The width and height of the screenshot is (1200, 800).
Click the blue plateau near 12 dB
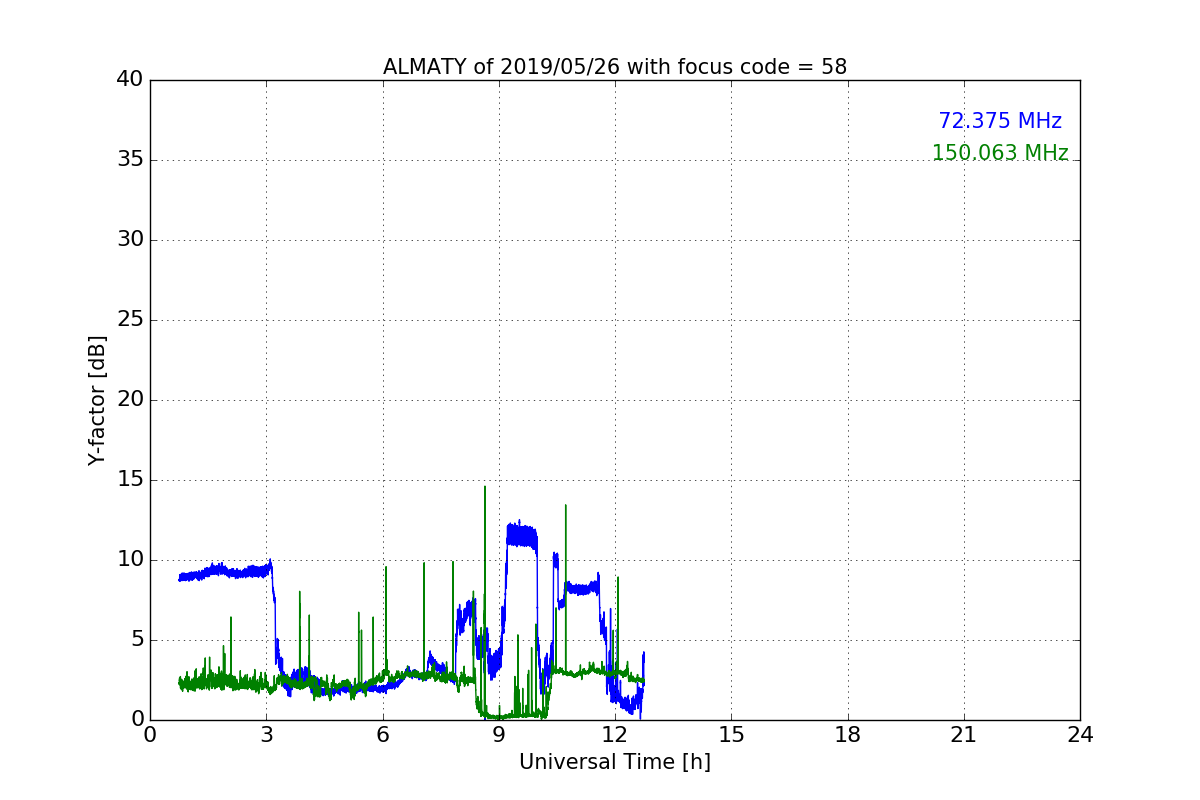pyautogui.click(x=521, y=535)
